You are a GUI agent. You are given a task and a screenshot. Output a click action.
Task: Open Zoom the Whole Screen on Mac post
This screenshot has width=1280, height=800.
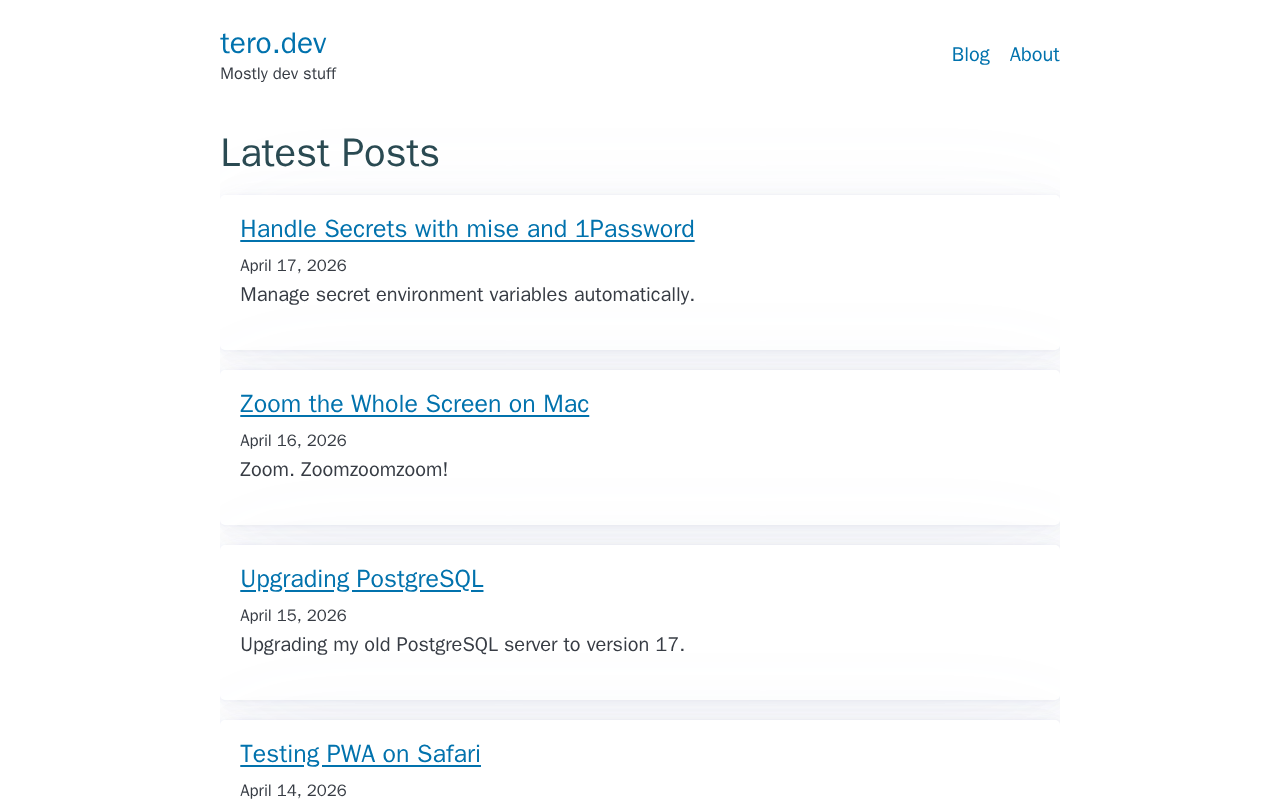[x=414, y=404]
